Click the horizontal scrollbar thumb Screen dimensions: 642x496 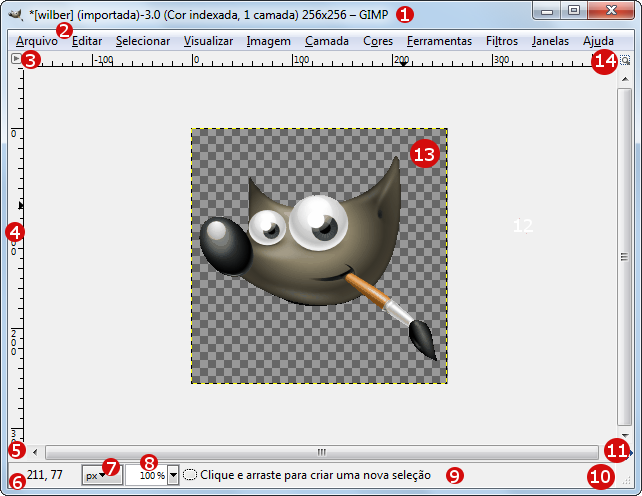[321, 453]
